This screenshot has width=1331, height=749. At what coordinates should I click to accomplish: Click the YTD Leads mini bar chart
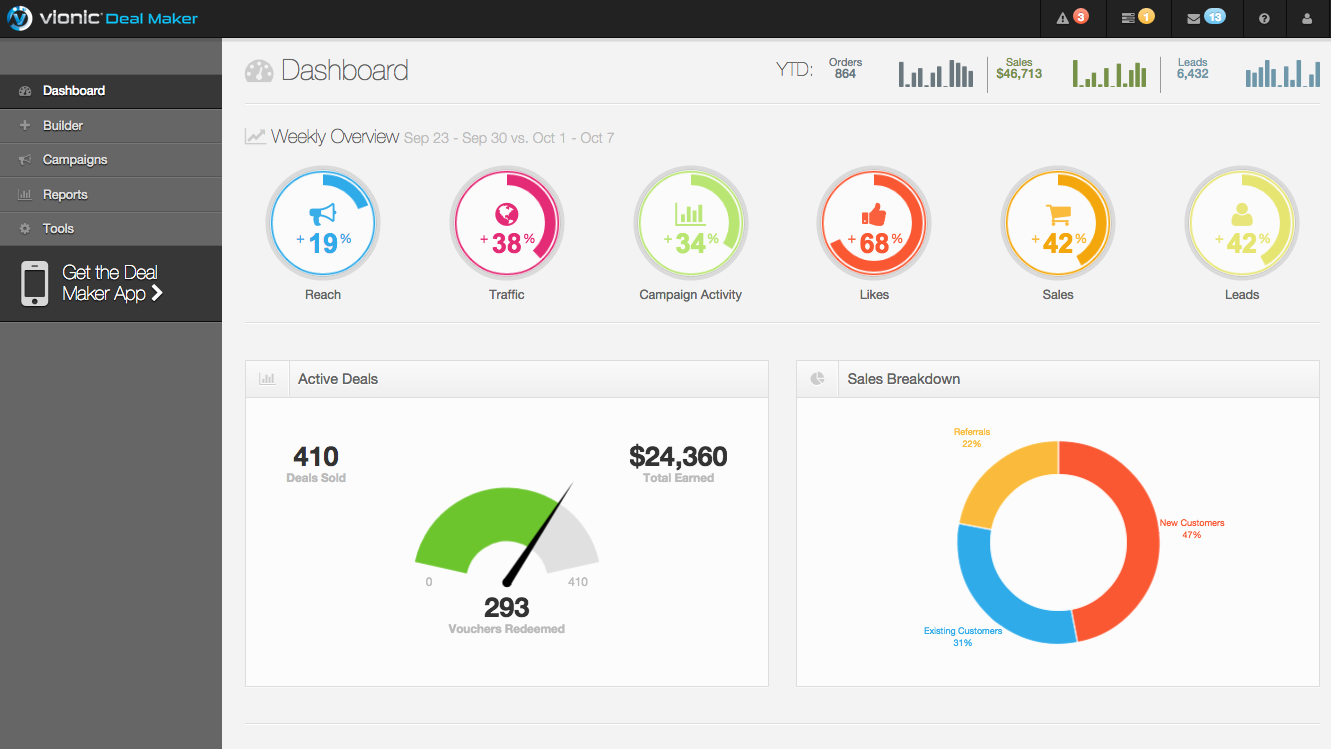(1282, 74)
